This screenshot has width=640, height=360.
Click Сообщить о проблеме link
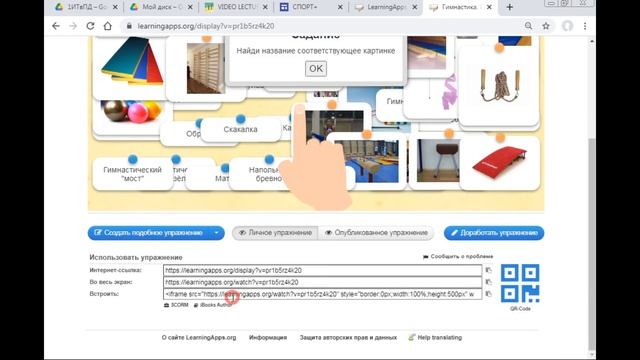click(458, 256)
